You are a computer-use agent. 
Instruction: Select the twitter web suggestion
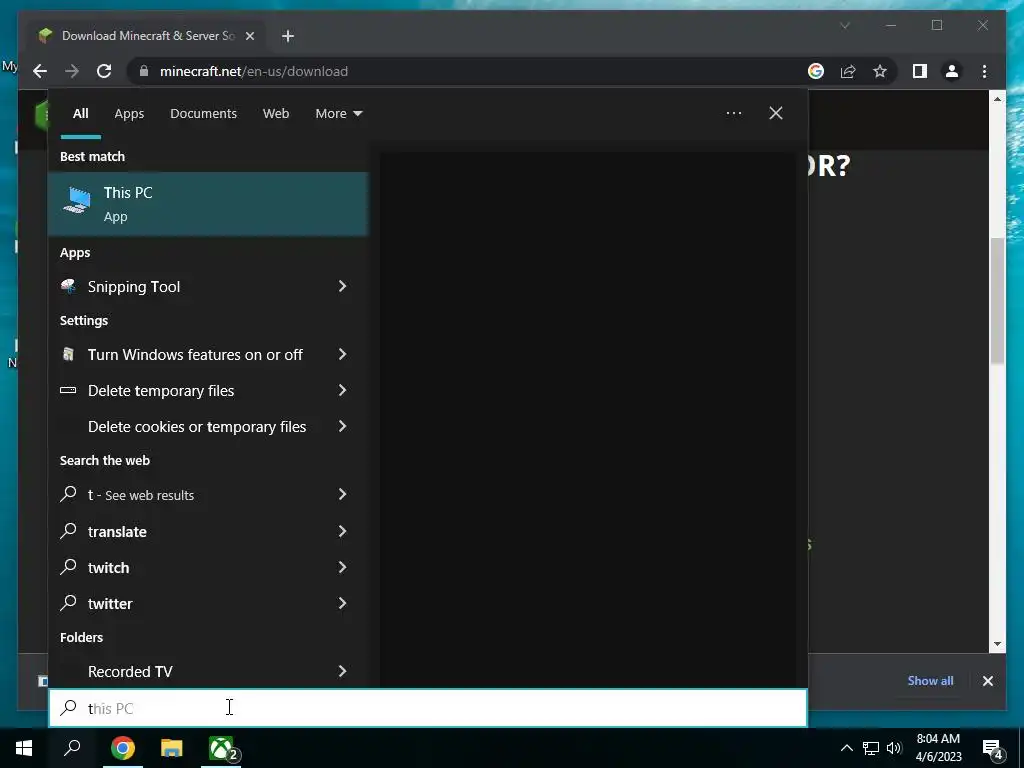pyautogui.click(x=208, y=603)
